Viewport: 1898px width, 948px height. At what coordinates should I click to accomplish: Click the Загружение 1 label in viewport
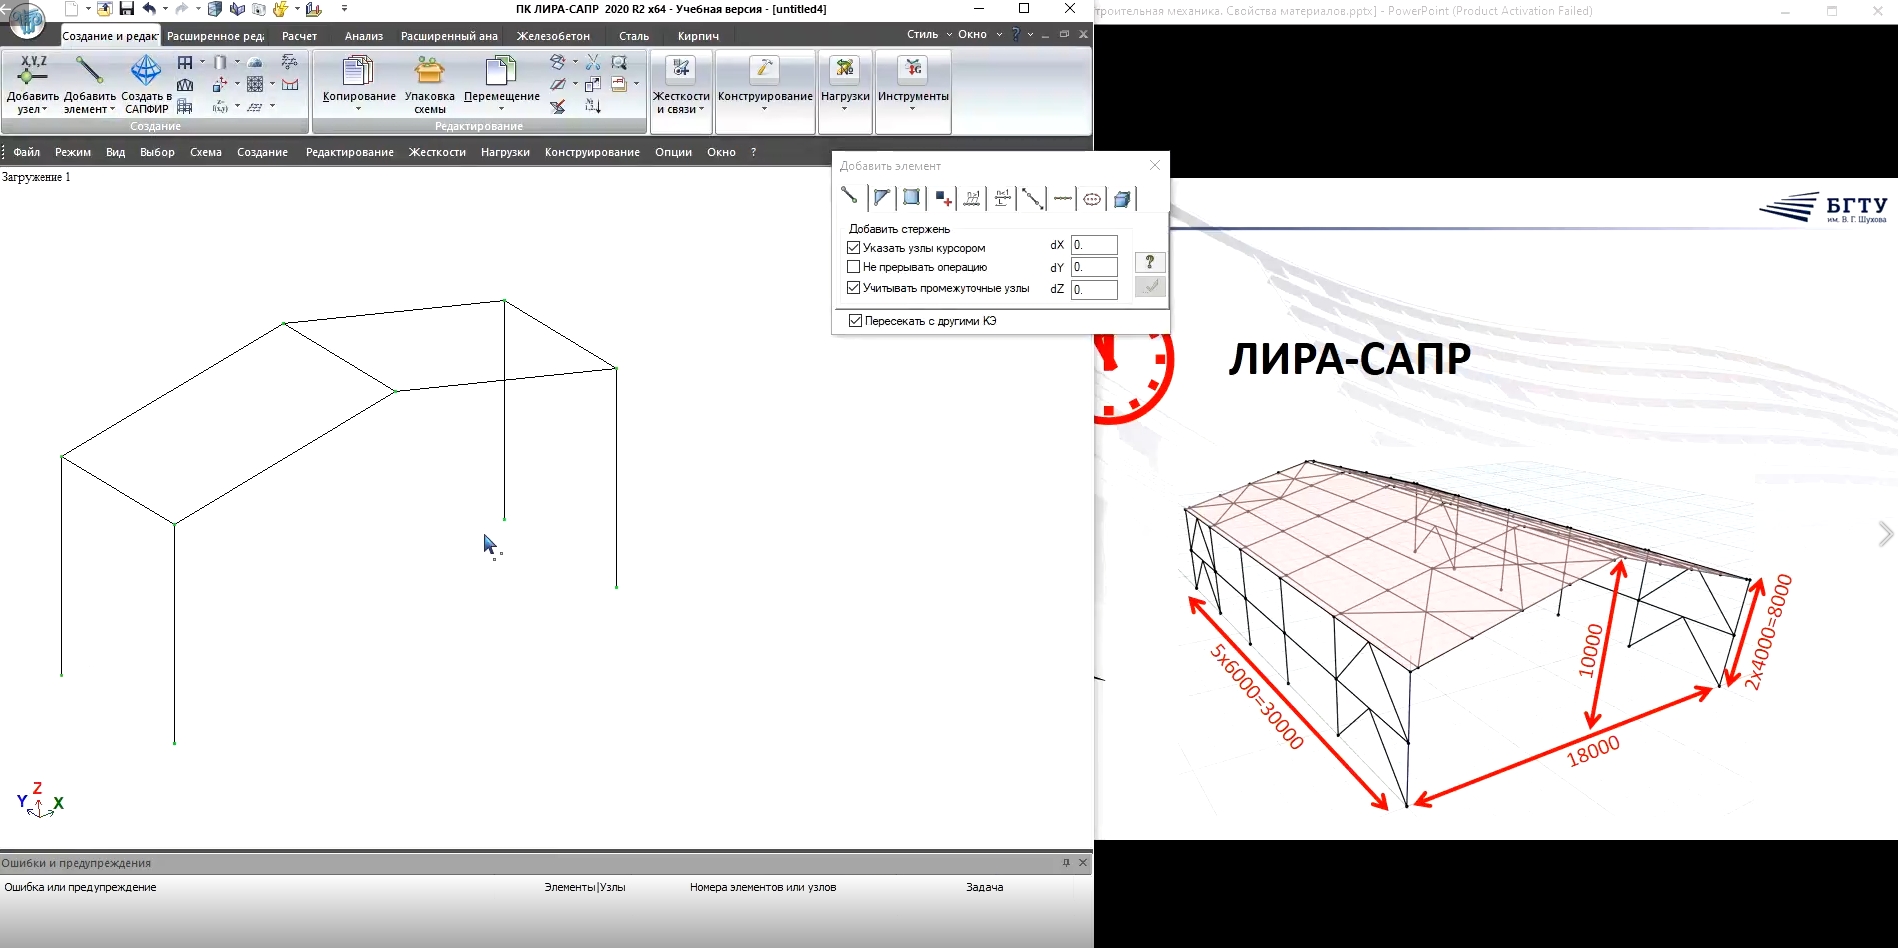(36, 177)
